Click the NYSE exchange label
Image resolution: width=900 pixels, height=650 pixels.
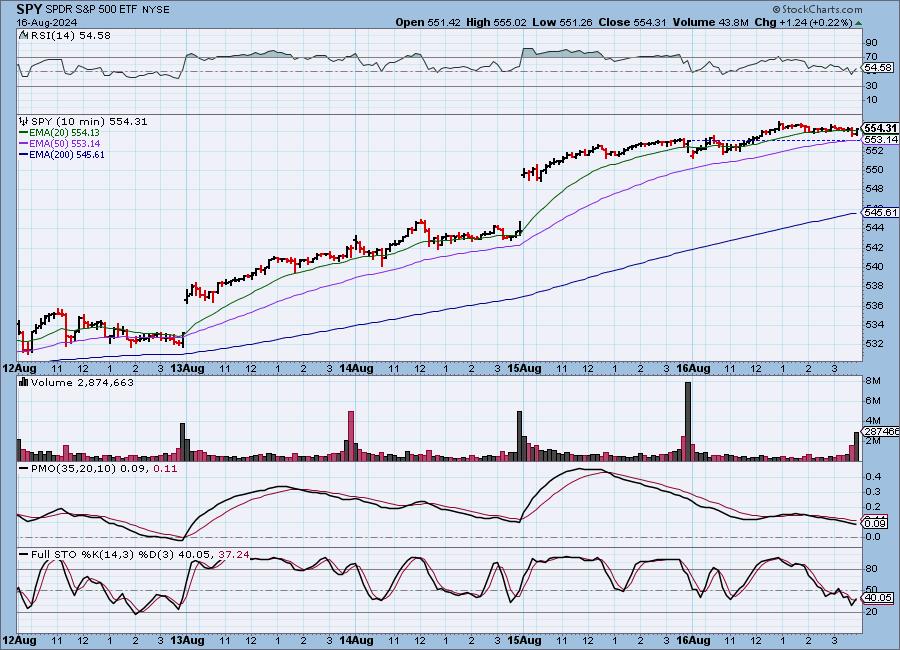click(156, 10)
